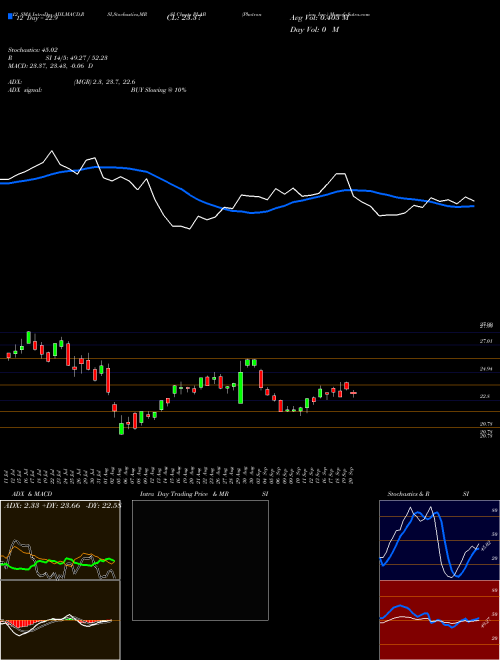Click the ADX indicator chart with green line
Screen dimensions: 500x660
60,540
